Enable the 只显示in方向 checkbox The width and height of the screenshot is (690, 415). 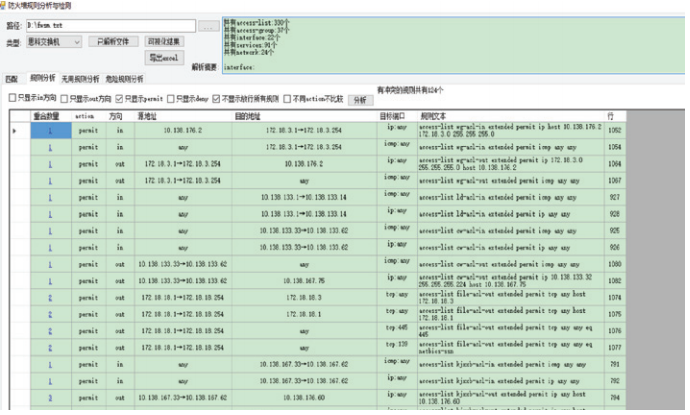pos(12,99)
